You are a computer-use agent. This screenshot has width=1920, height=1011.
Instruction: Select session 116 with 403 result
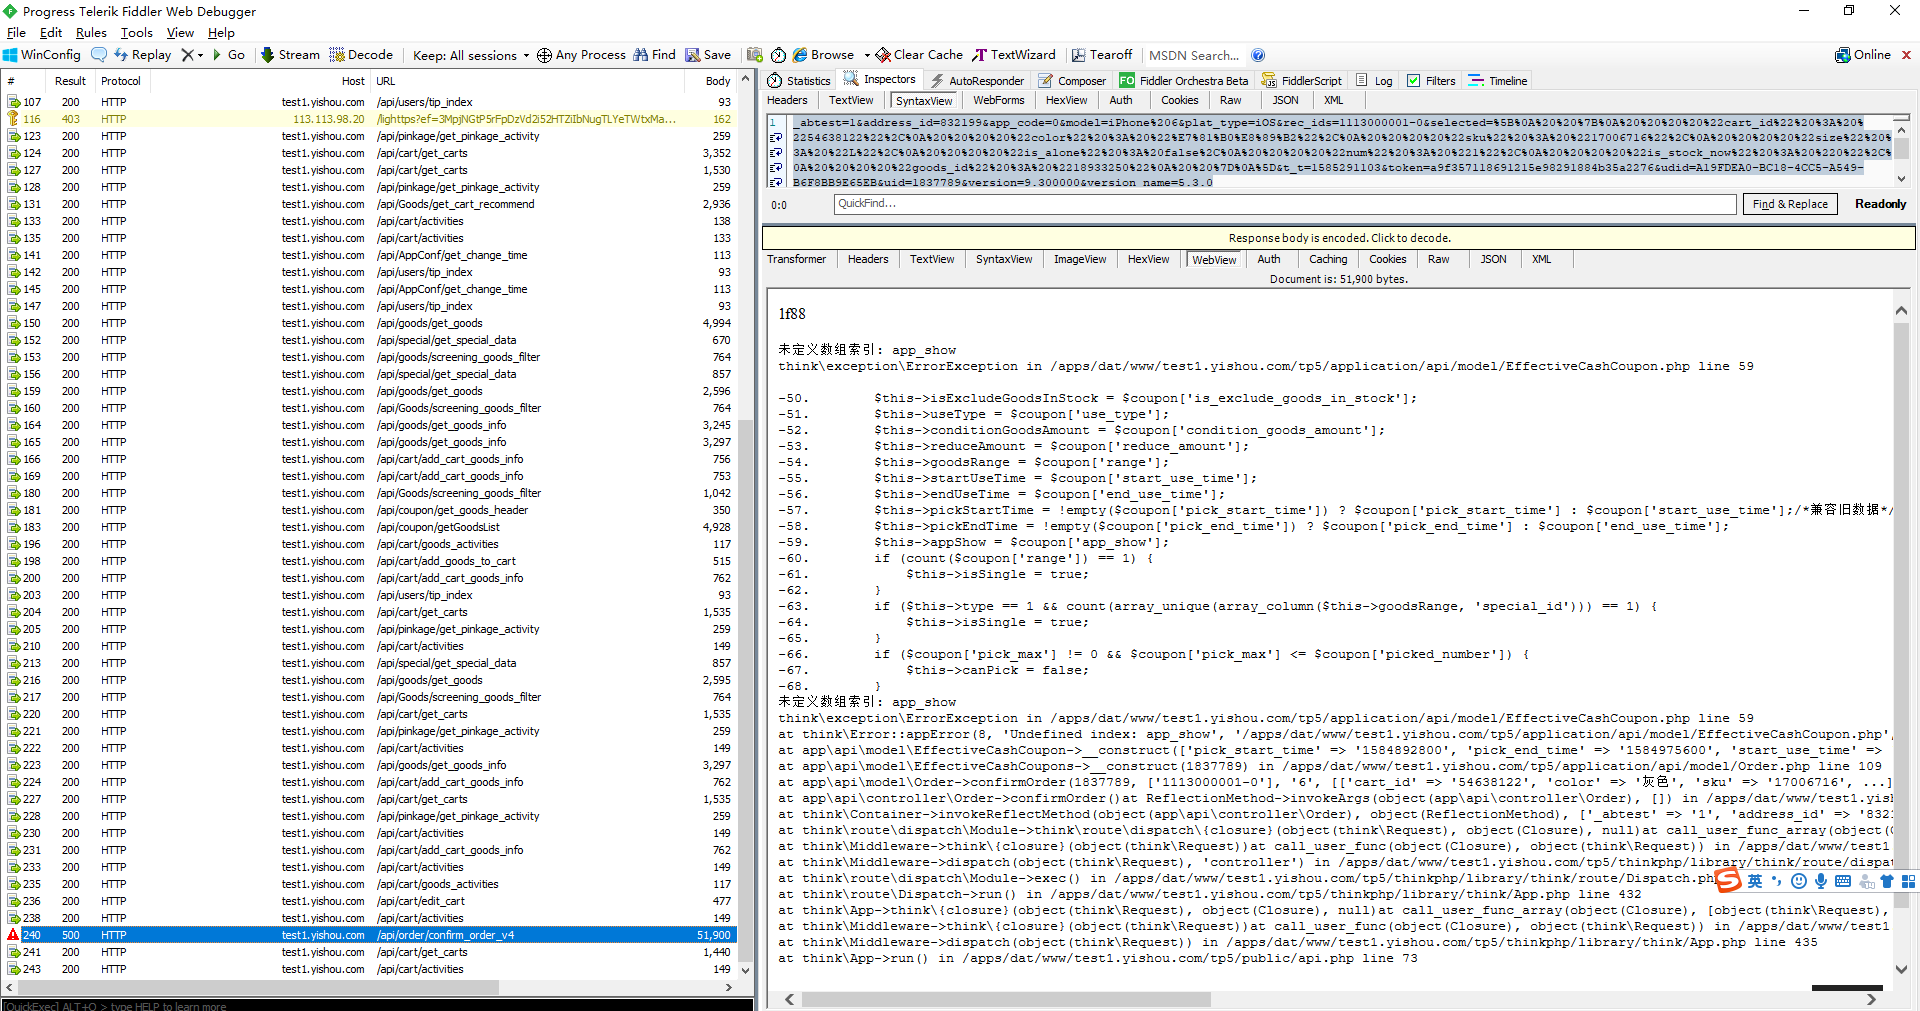(370, 119)
